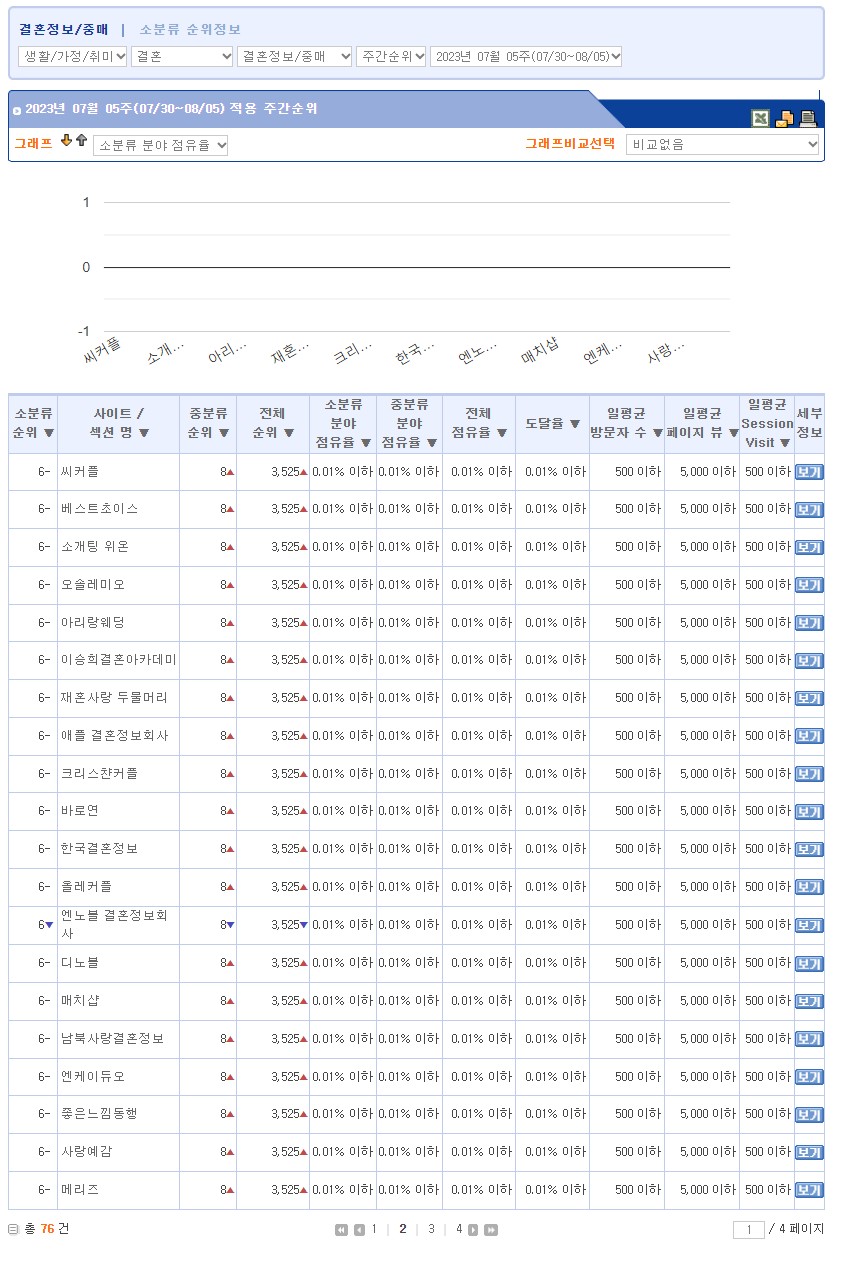This screenshot has height=1270, width=841.
Task: Click the Excel export icon
Action: (761, 119)
